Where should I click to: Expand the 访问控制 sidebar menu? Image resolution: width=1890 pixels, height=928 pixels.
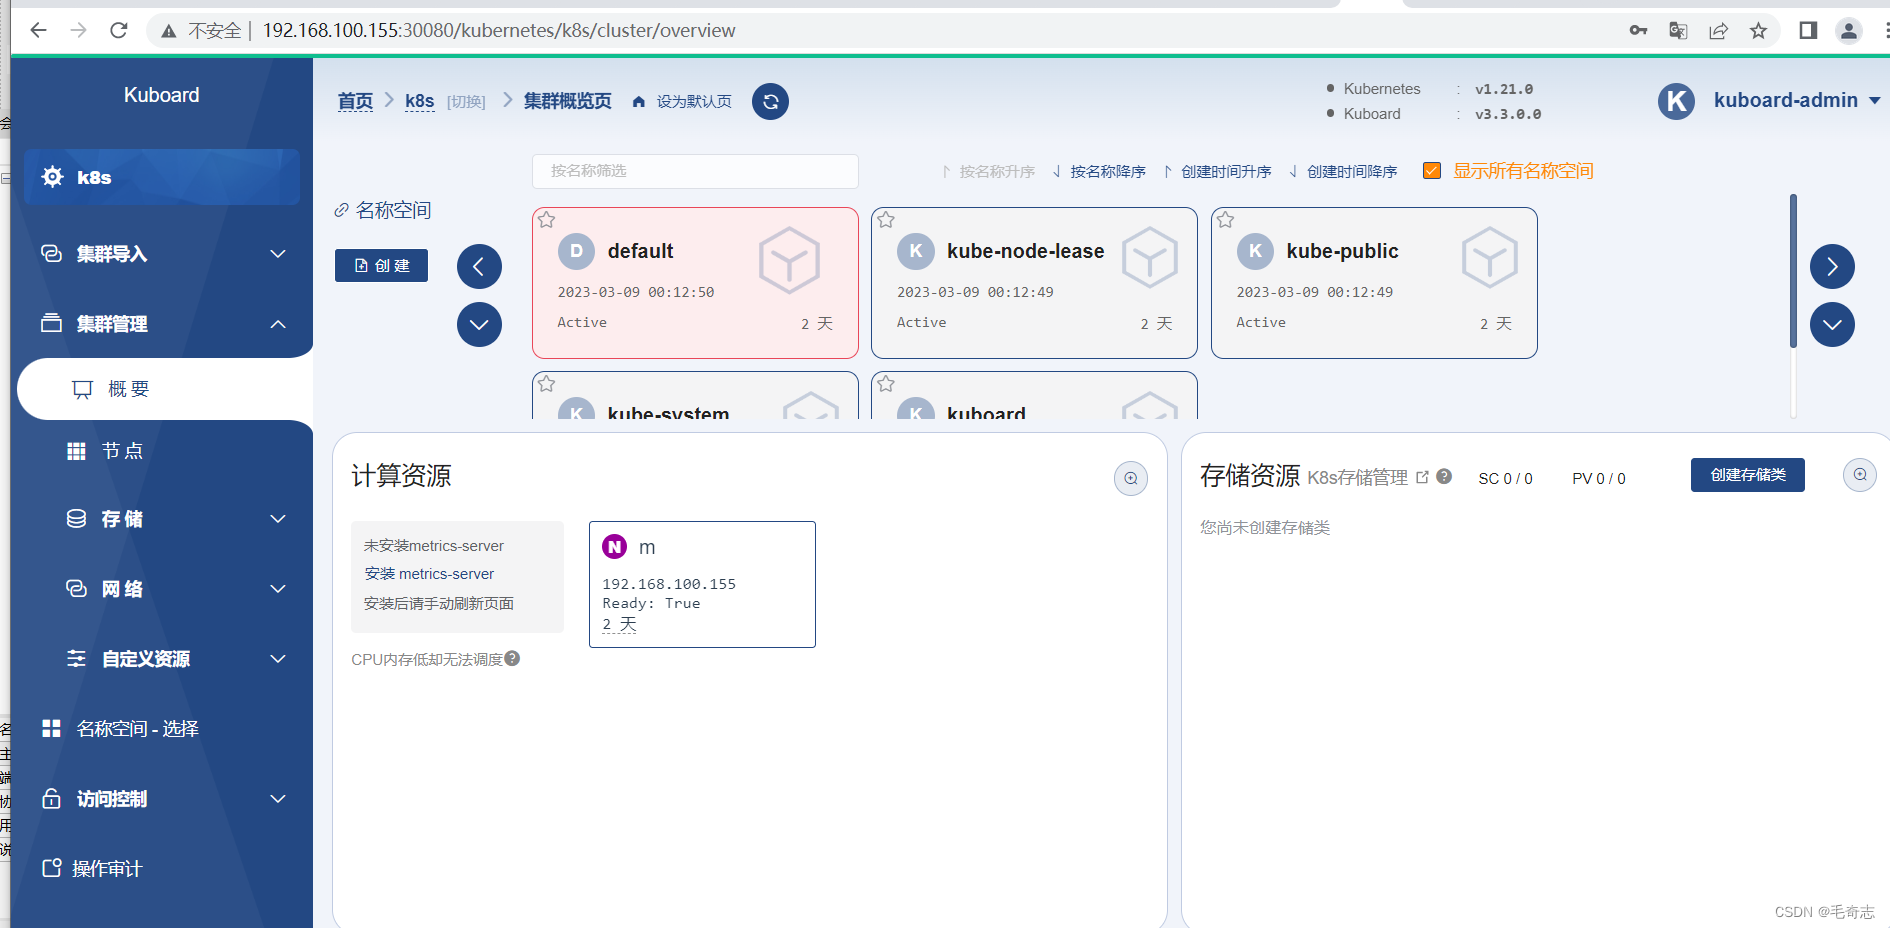coord(164,799)
